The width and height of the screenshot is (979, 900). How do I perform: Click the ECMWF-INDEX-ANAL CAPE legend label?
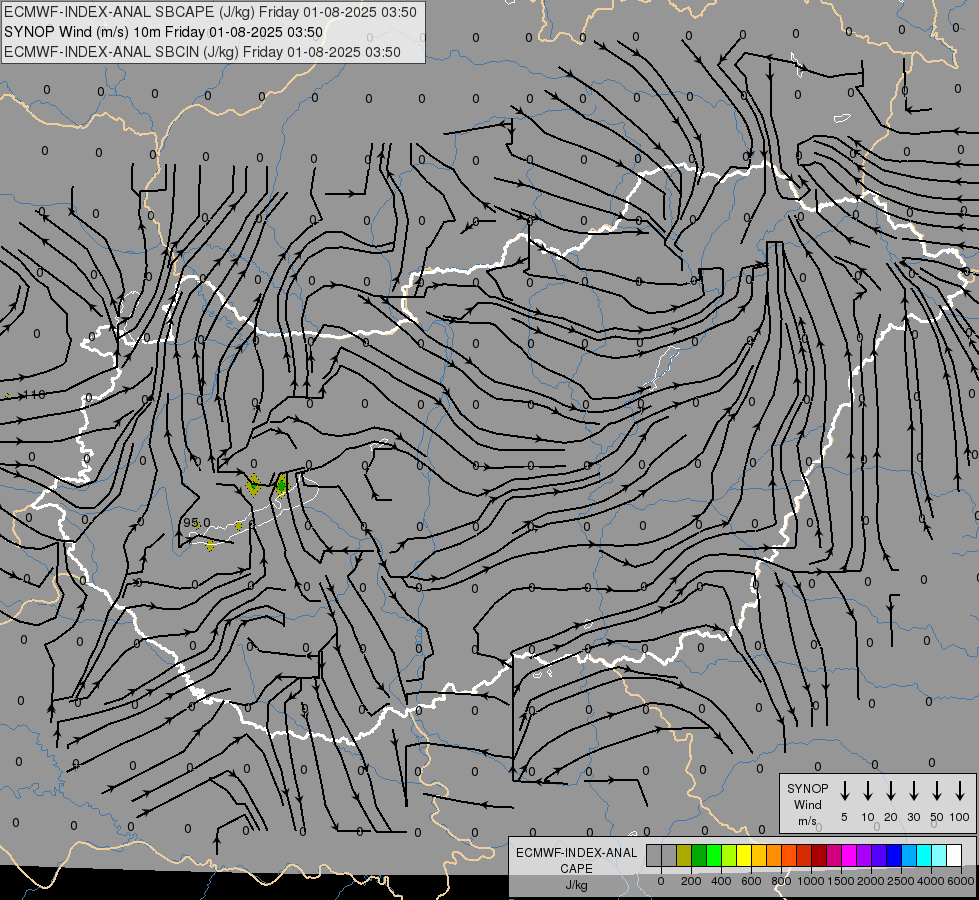[576, 860]
